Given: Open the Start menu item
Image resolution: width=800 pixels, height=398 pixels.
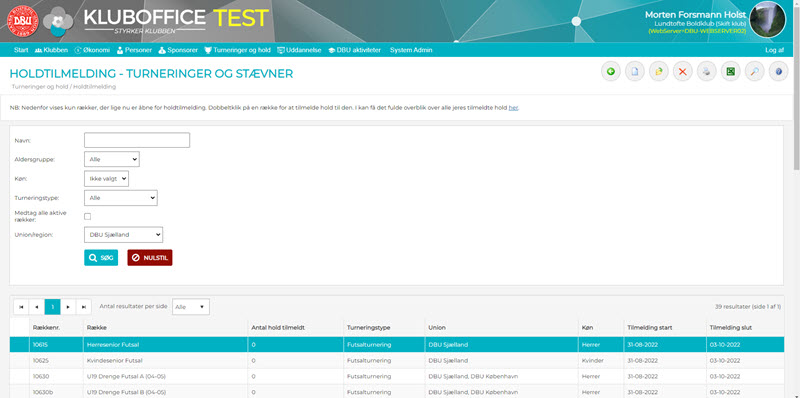Looking at the screenshot, I should tap(21, 50).
